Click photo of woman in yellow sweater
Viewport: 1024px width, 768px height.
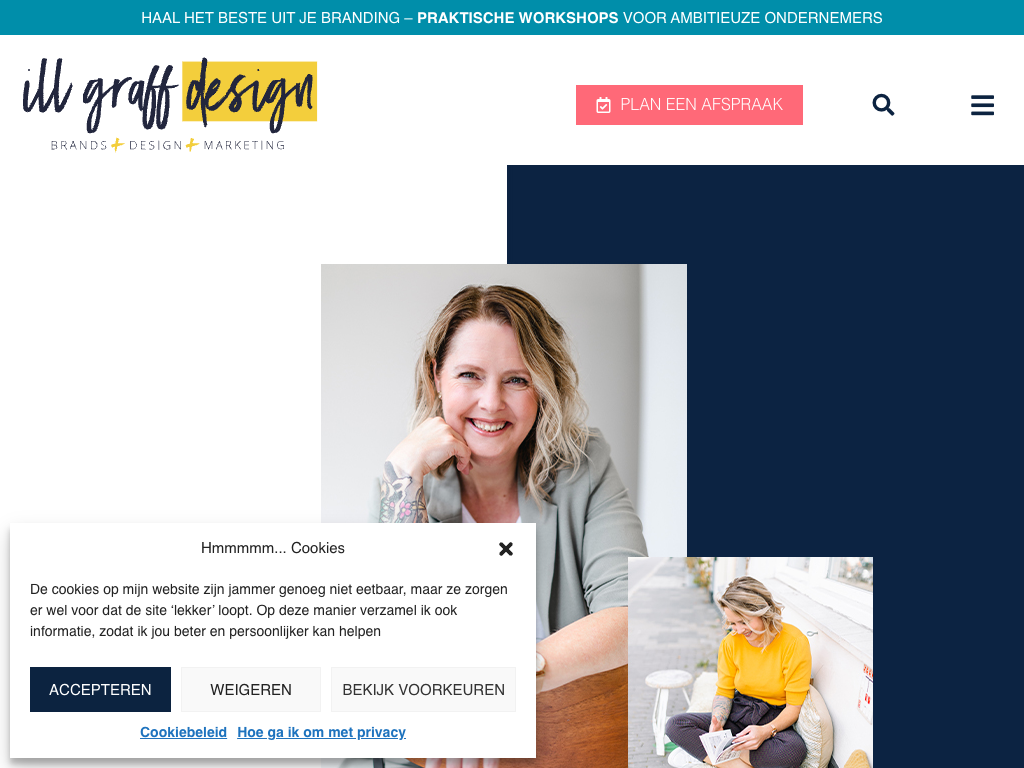click(x=750, y=662)
